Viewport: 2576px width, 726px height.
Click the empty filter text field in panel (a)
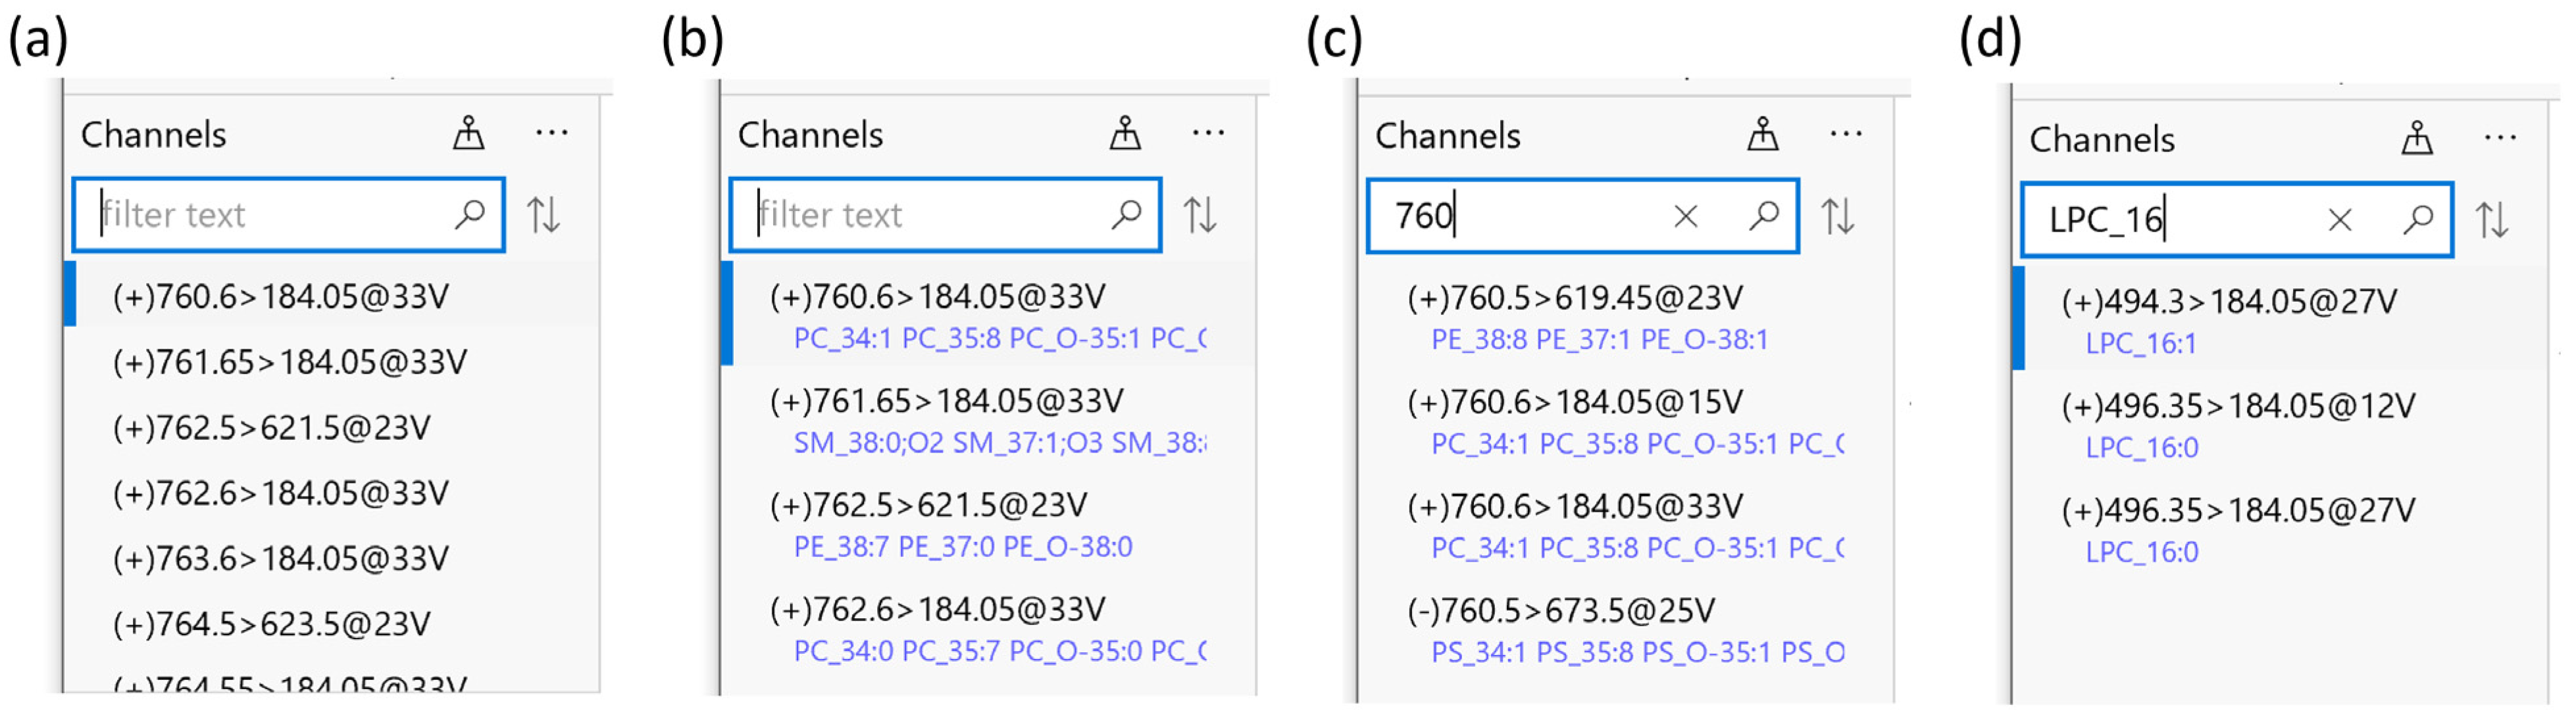click(270, 215)
